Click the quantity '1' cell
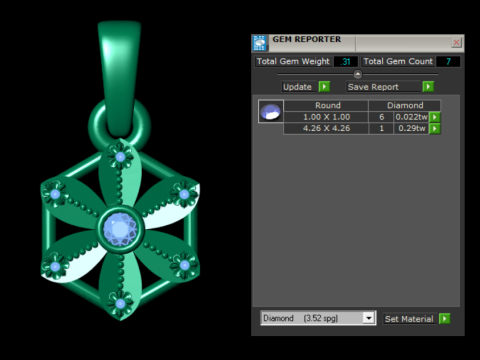This screenshot has width=480, height=360. [381, 128]
